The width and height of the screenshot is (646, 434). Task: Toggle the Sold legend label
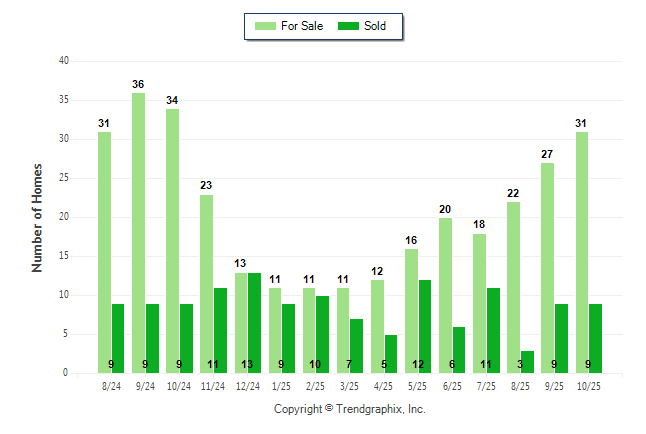375,26
